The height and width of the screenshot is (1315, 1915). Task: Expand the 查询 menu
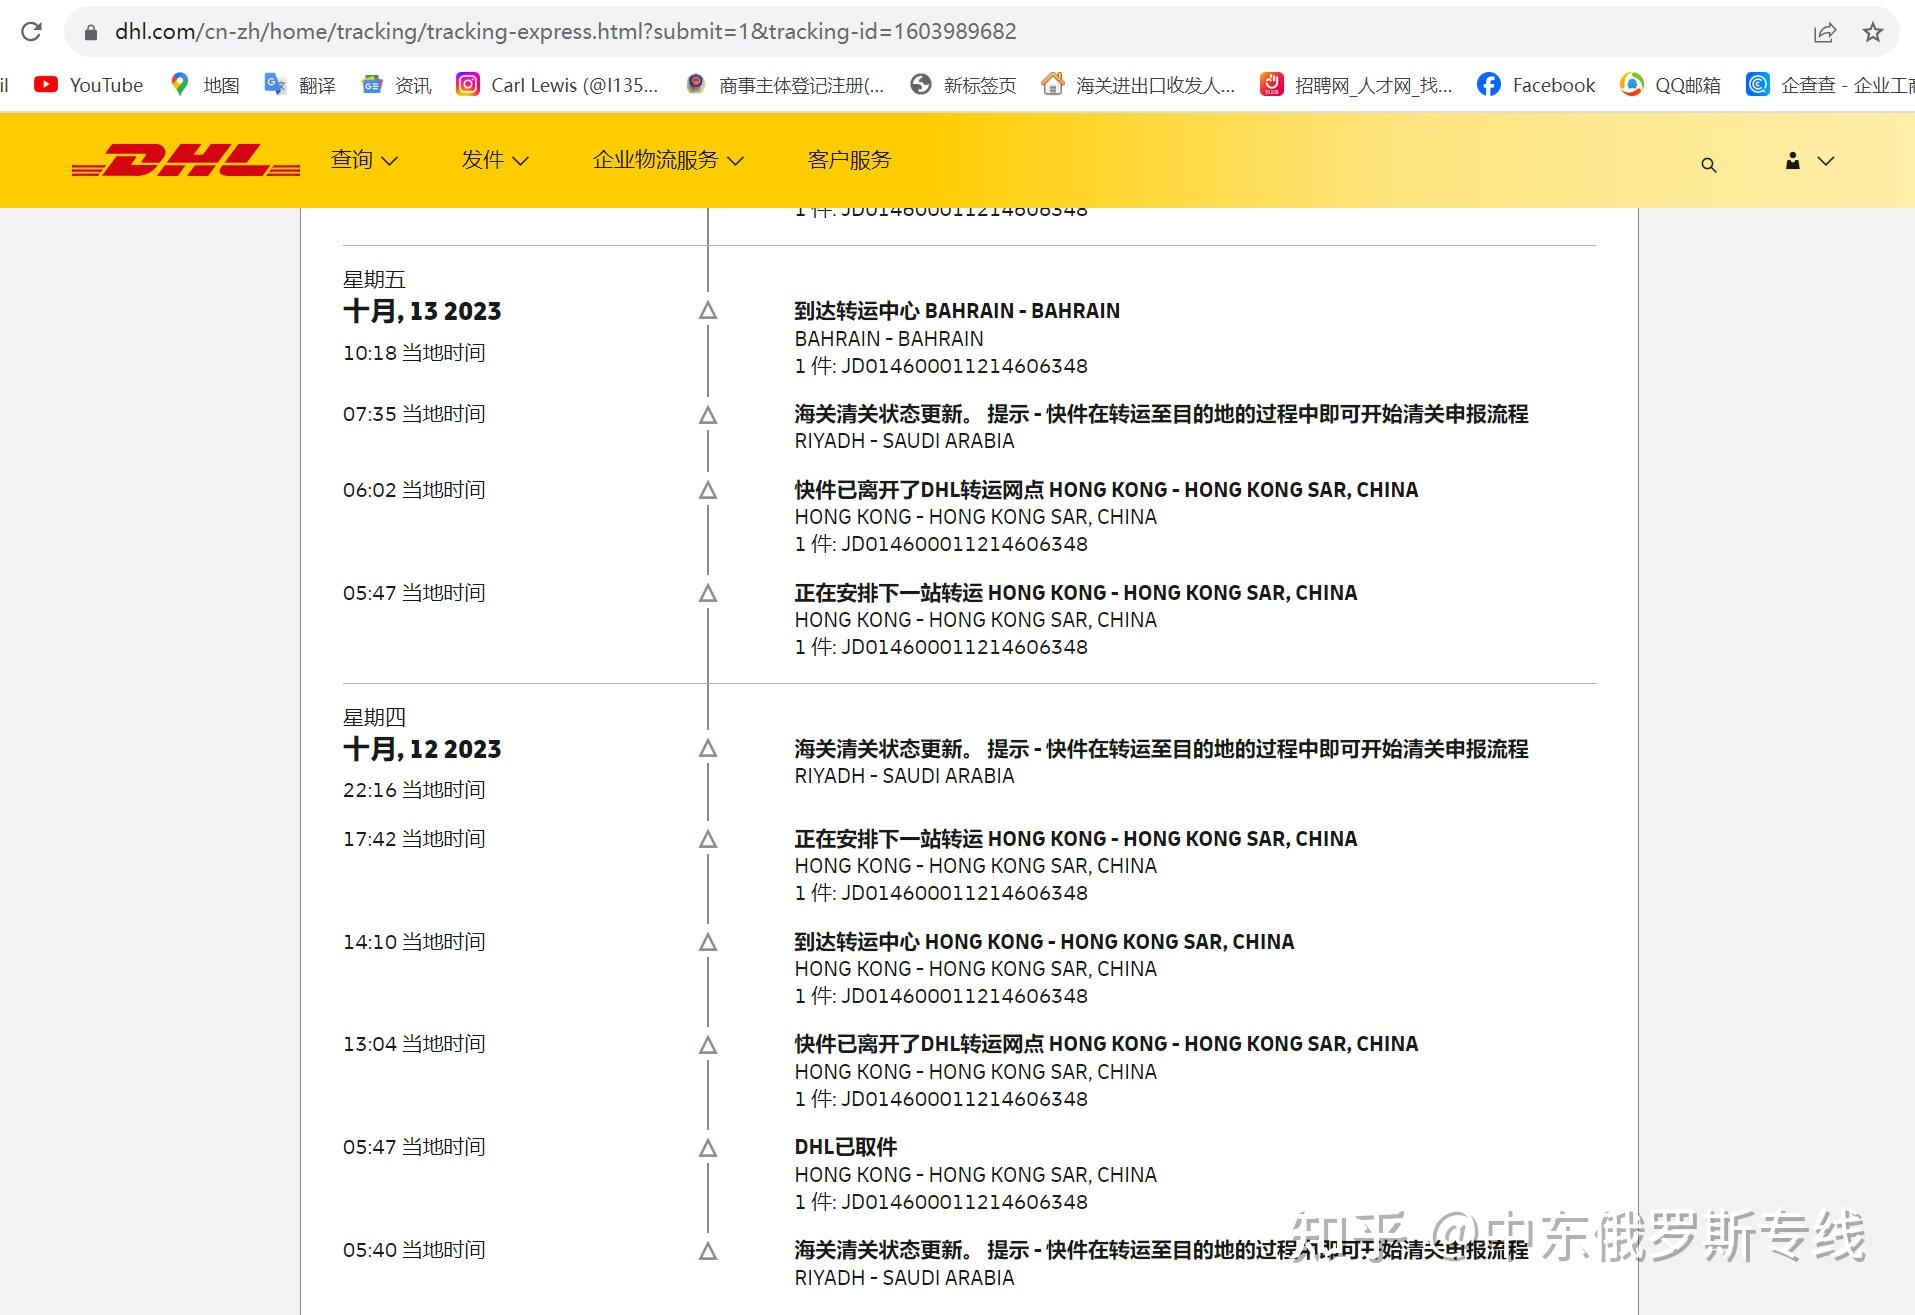[364, 160]
